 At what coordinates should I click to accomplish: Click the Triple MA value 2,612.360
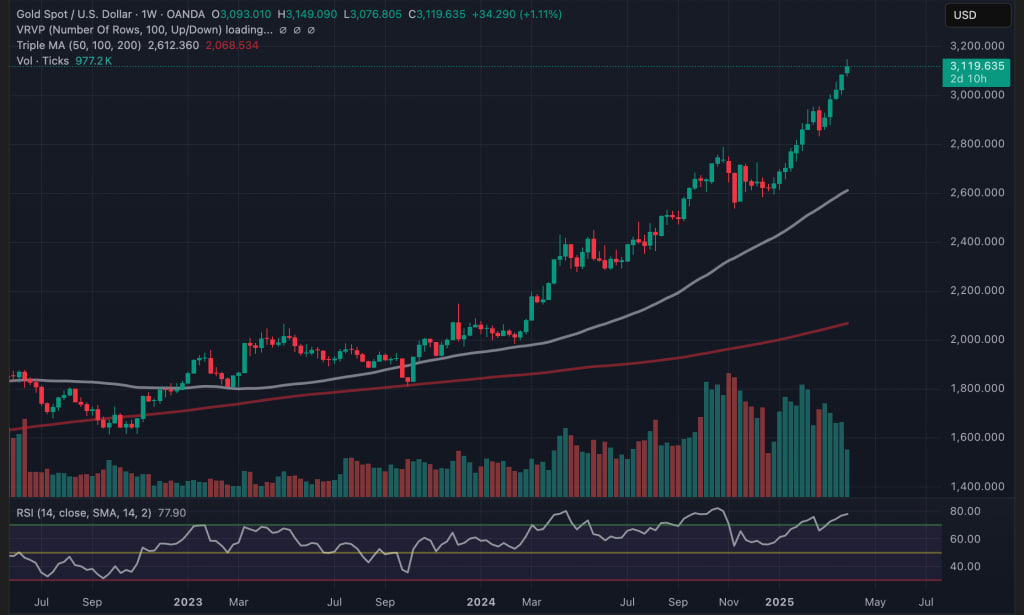[172, 44]
